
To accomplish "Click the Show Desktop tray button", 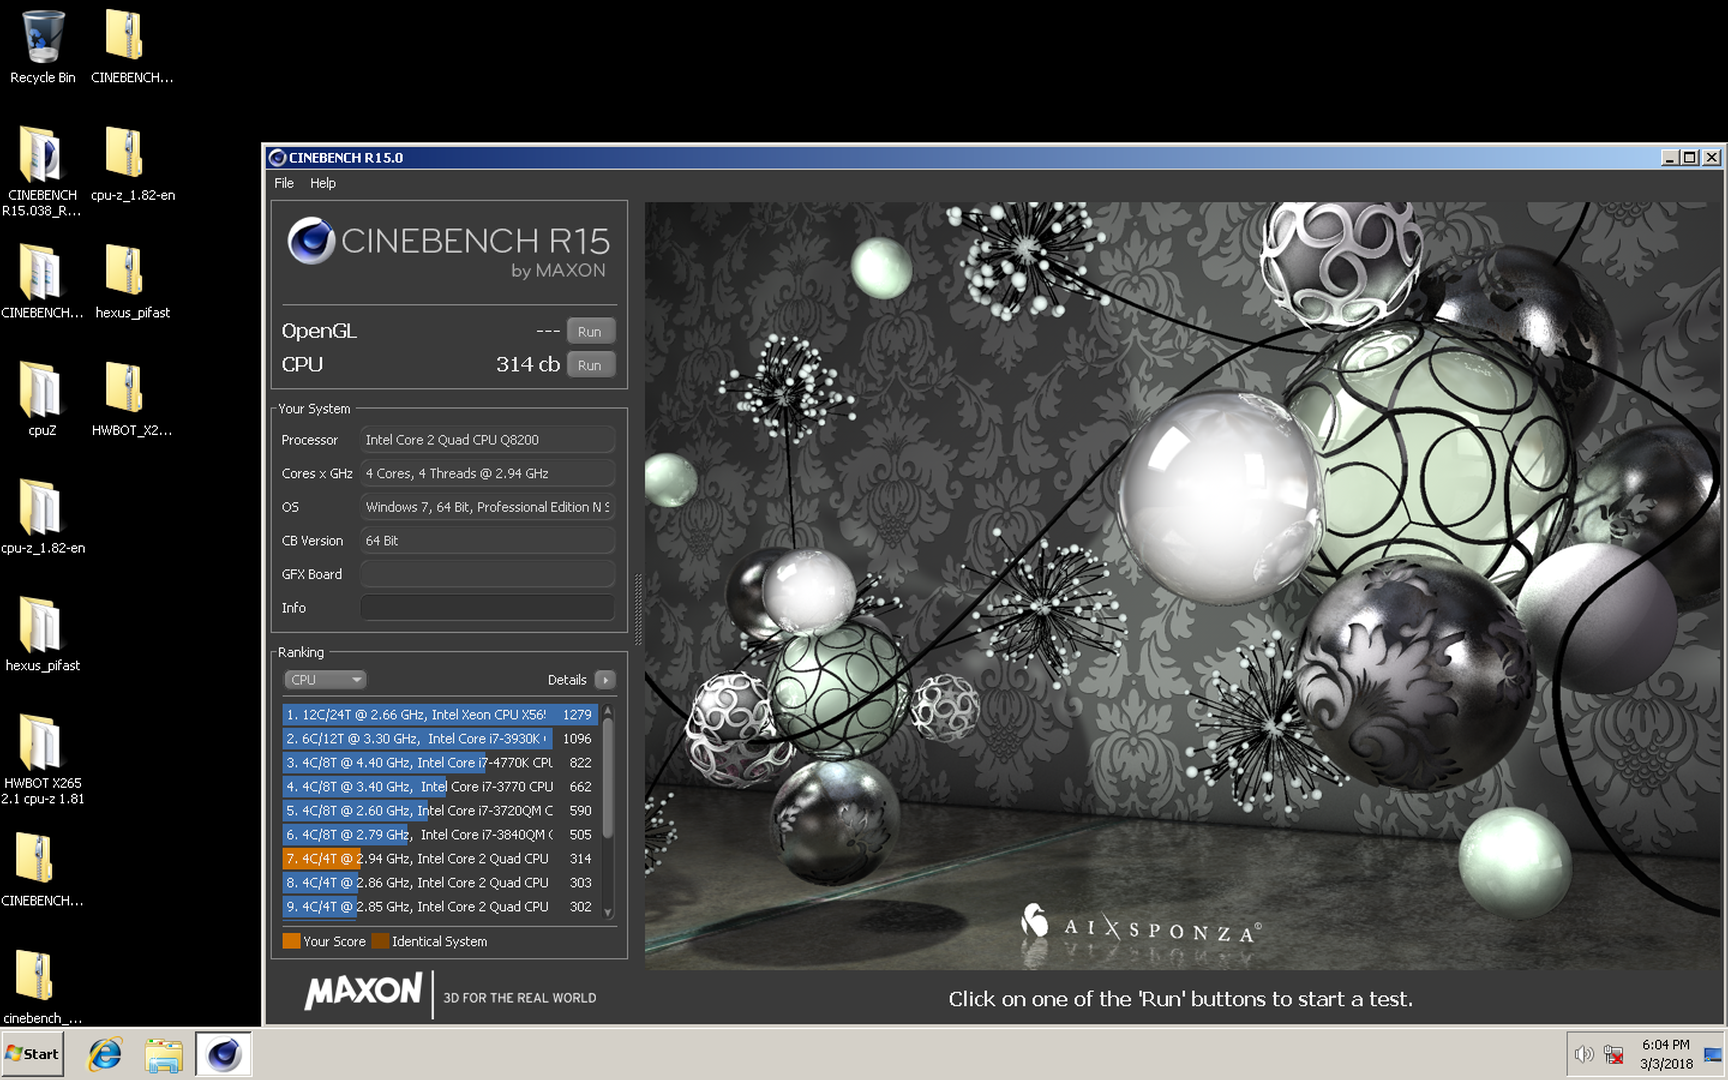I will pos(1713,1054).
